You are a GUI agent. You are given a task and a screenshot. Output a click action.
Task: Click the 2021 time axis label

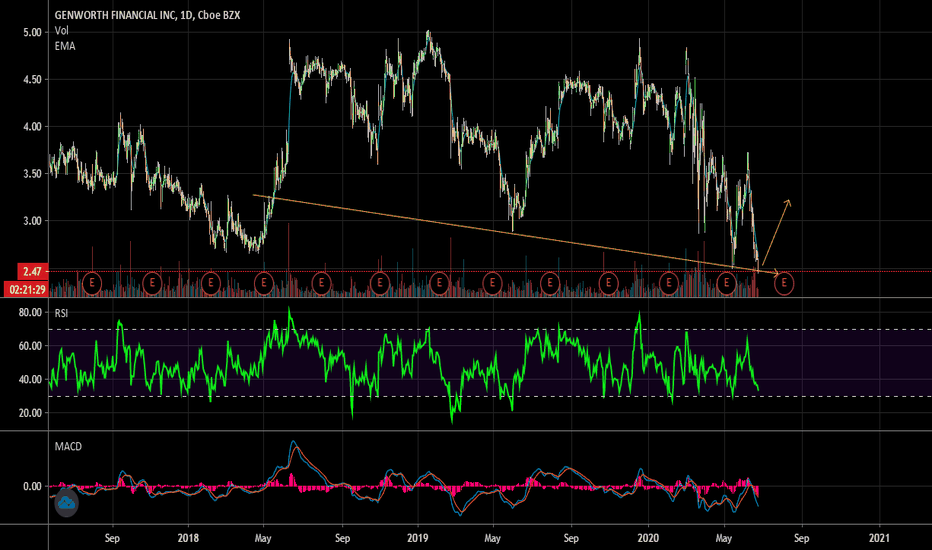click(x=879, y=538)
